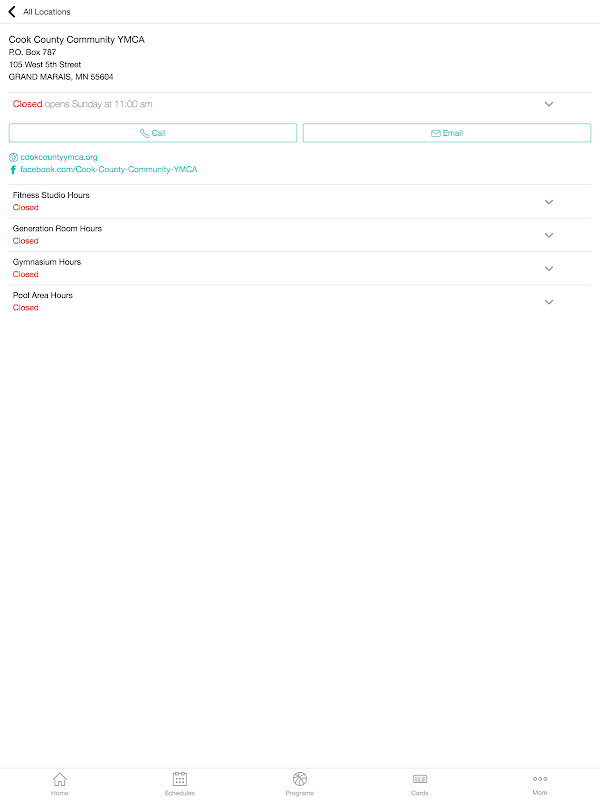Select the Cards tab label
Viewport: 600px width, 800px height.
pos(420,793)
